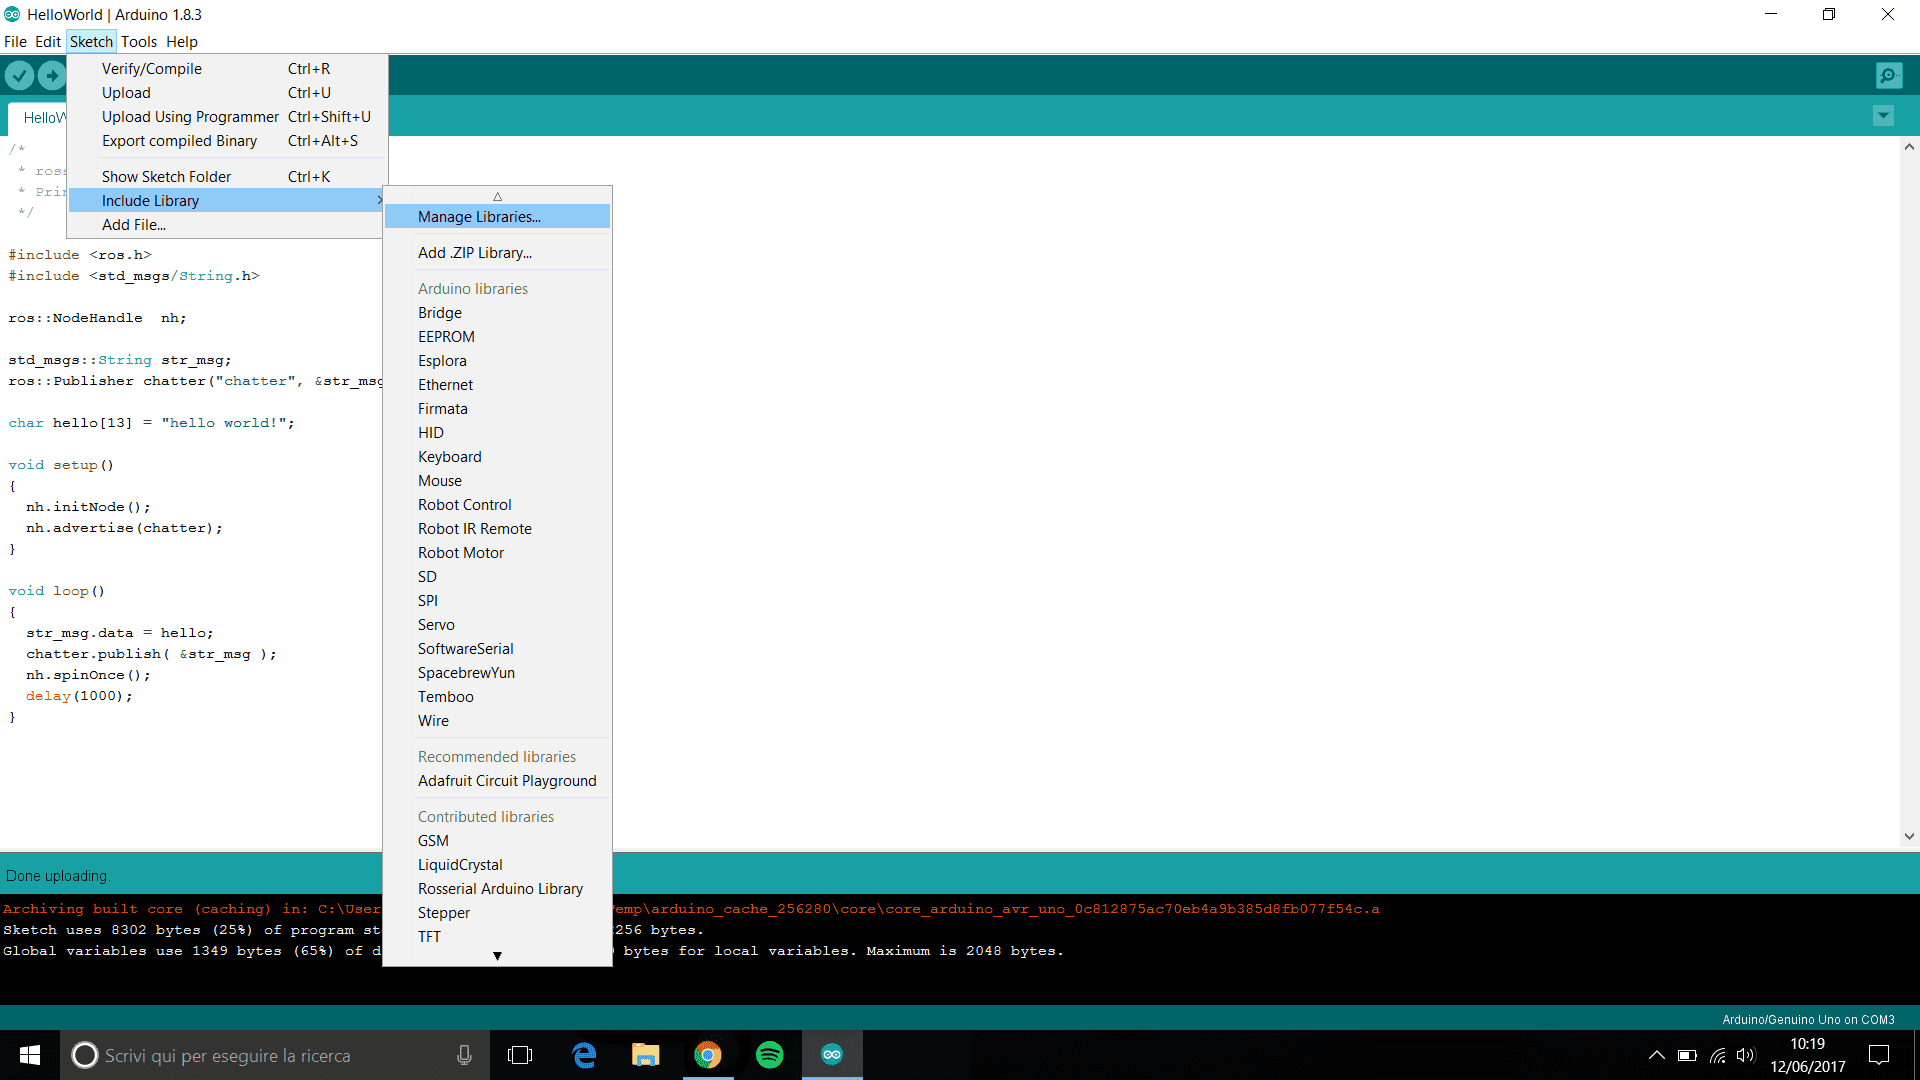This screenshot has width=1920, height=1080.
Task: Open Spotify from the taskbar
Action: (x=769, y=1055)
